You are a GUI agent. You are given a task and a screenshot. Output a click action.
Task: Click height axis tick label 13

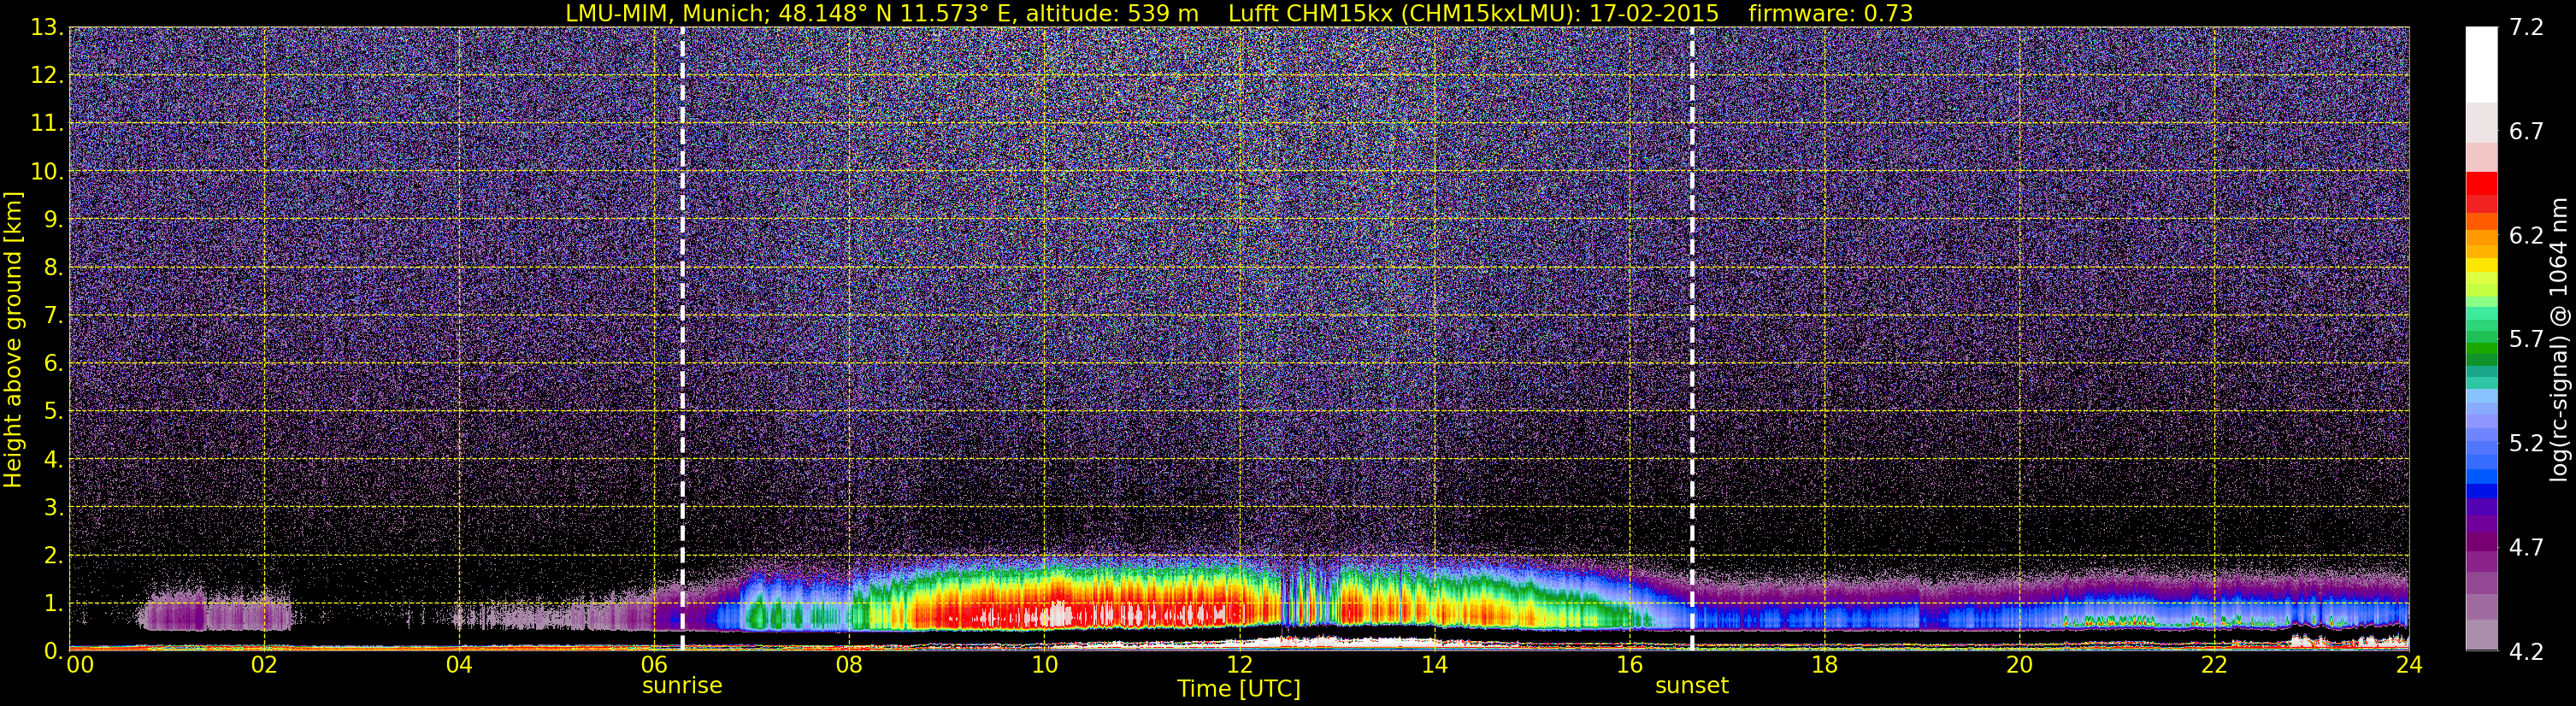coord(46,27)
